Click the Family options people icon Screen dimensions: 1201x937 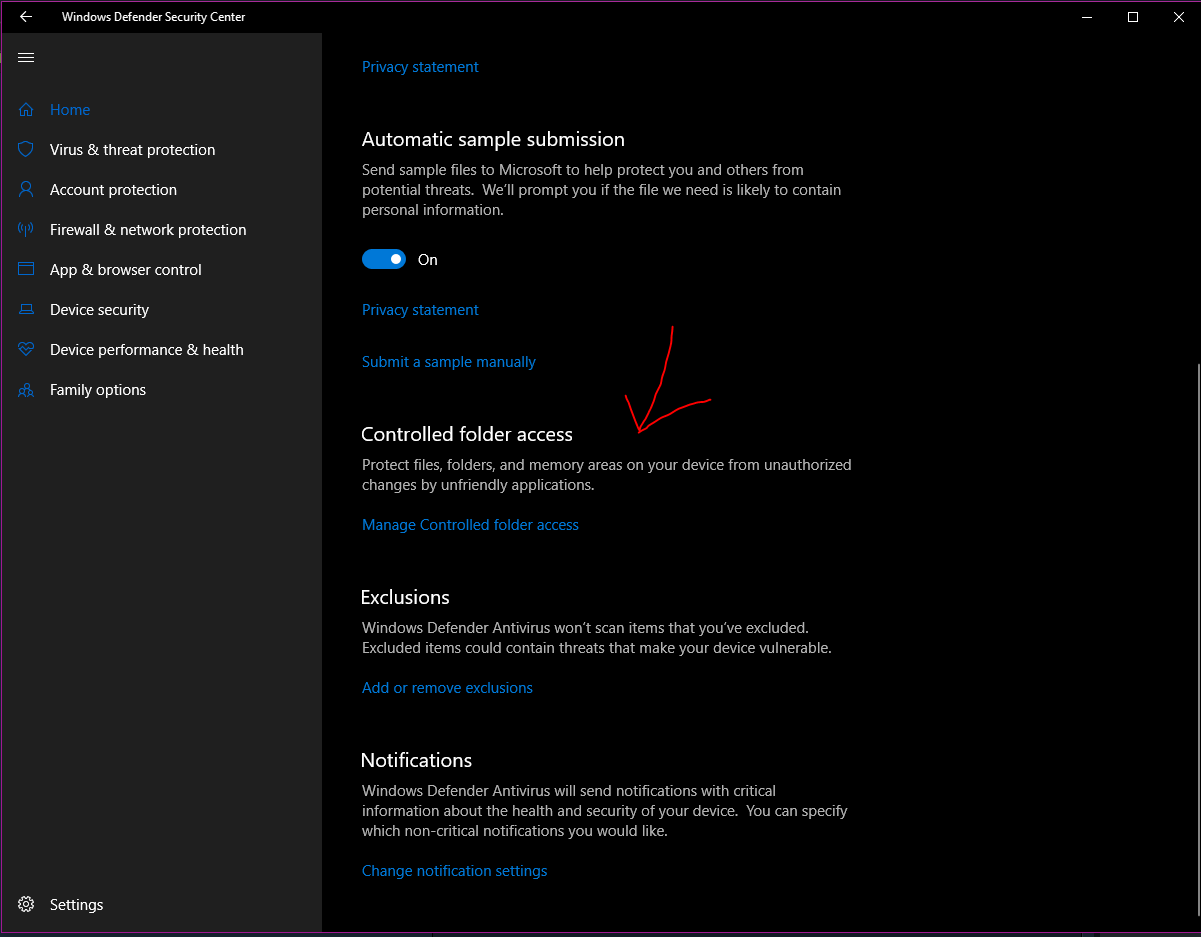point(26,390)
